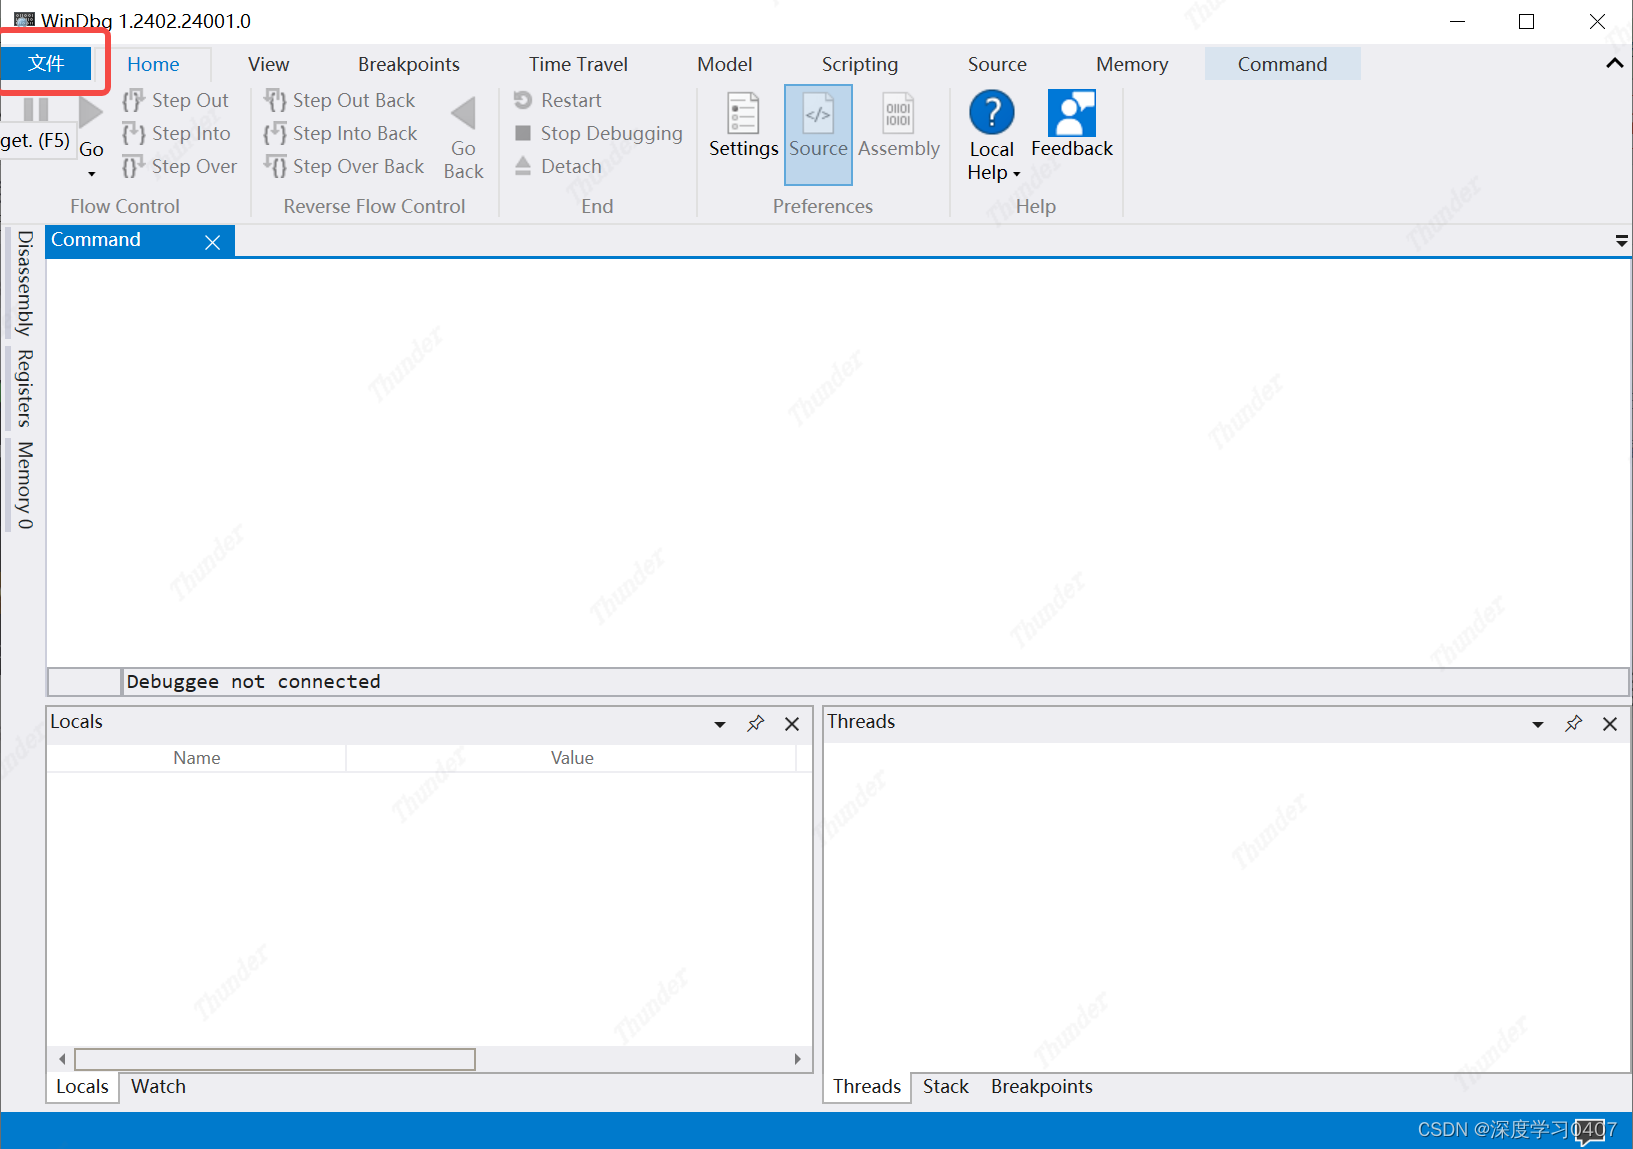Open the Registers side tab
Image resolution: width=1633 pixels, height=1149 pixels.
point(25,389)
